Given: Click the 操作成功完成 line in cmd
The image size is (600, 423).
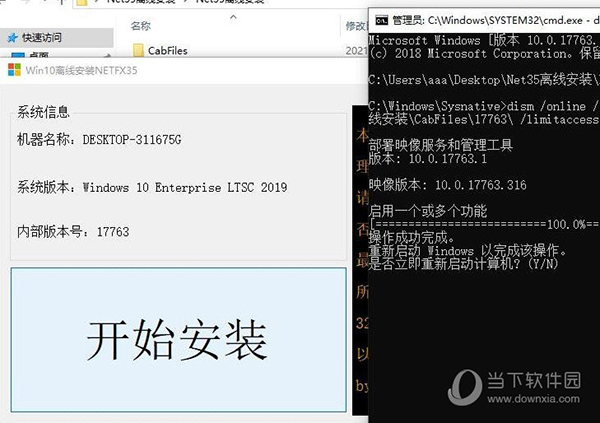Looking at the screenshot, I should [x=411, y=238].
